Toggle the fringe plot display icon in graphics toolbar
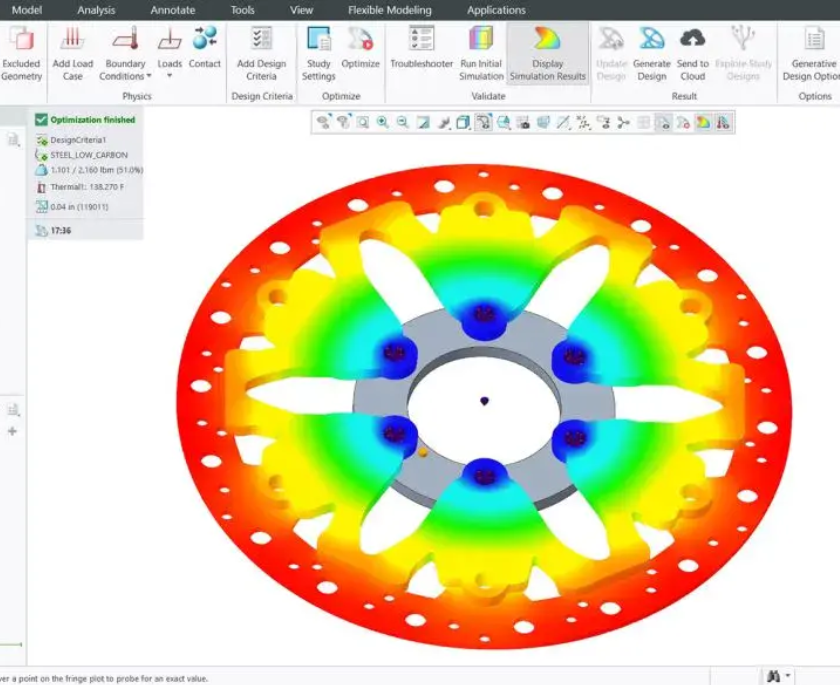 coord(703,122)
